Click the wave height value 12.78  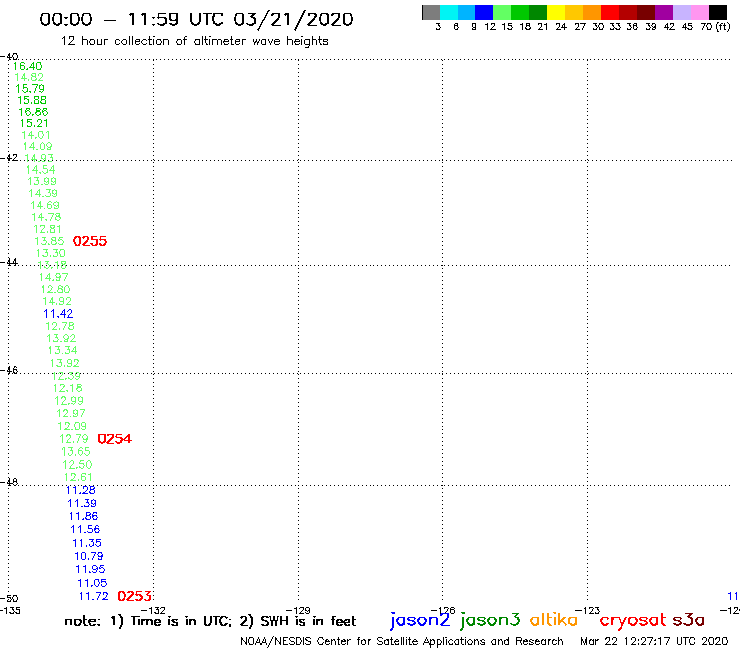(x=59, y=326)
